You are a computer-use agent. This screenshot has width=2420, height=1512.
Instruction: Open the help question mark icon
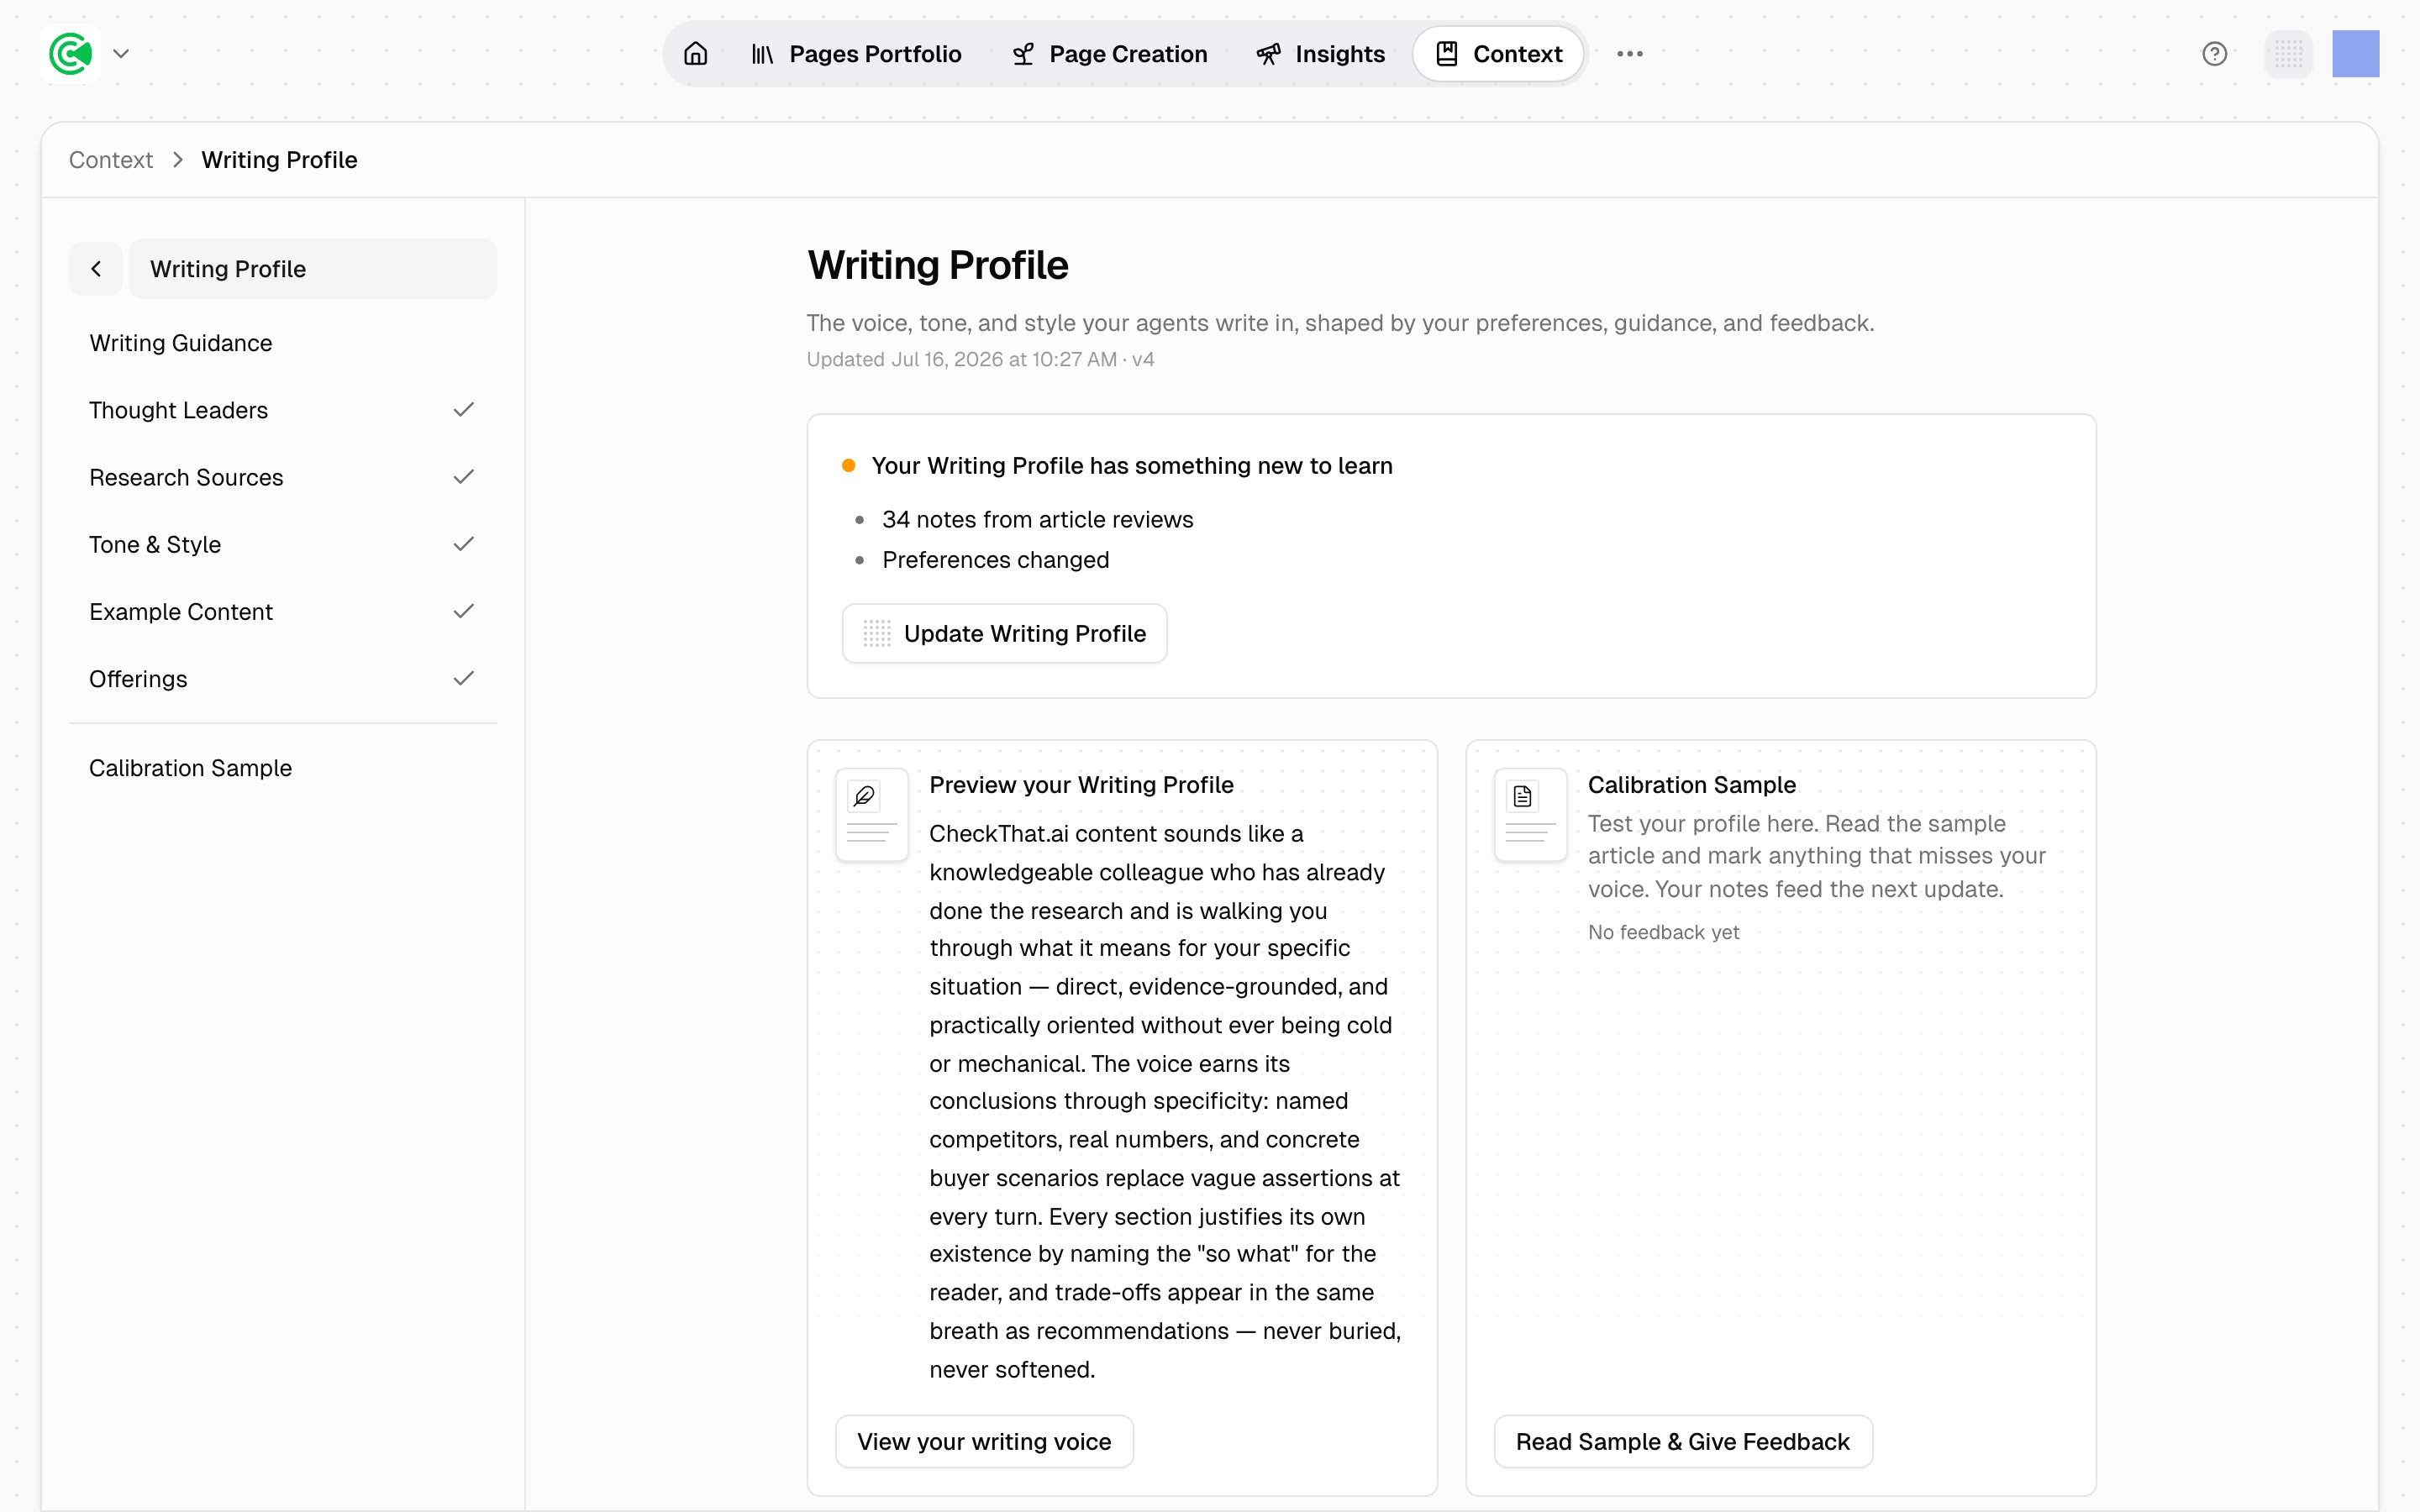click(2214, 54)
